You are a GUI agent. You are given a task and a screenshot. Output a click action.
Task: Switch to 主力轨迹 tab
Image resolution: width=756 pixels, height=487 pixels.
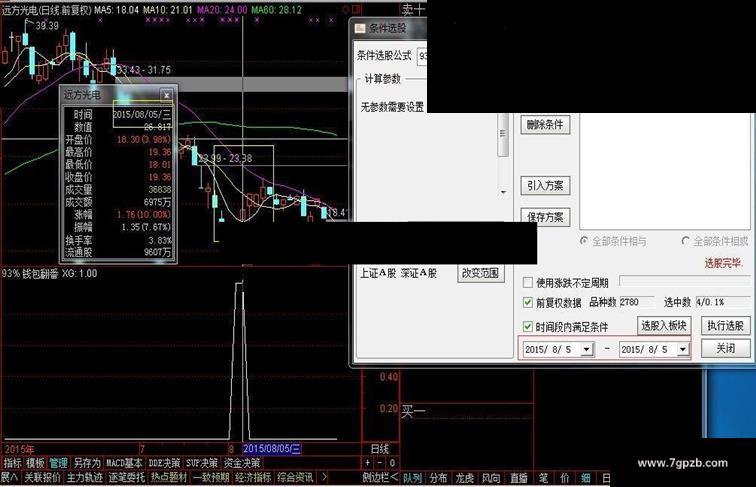[84, 477]
